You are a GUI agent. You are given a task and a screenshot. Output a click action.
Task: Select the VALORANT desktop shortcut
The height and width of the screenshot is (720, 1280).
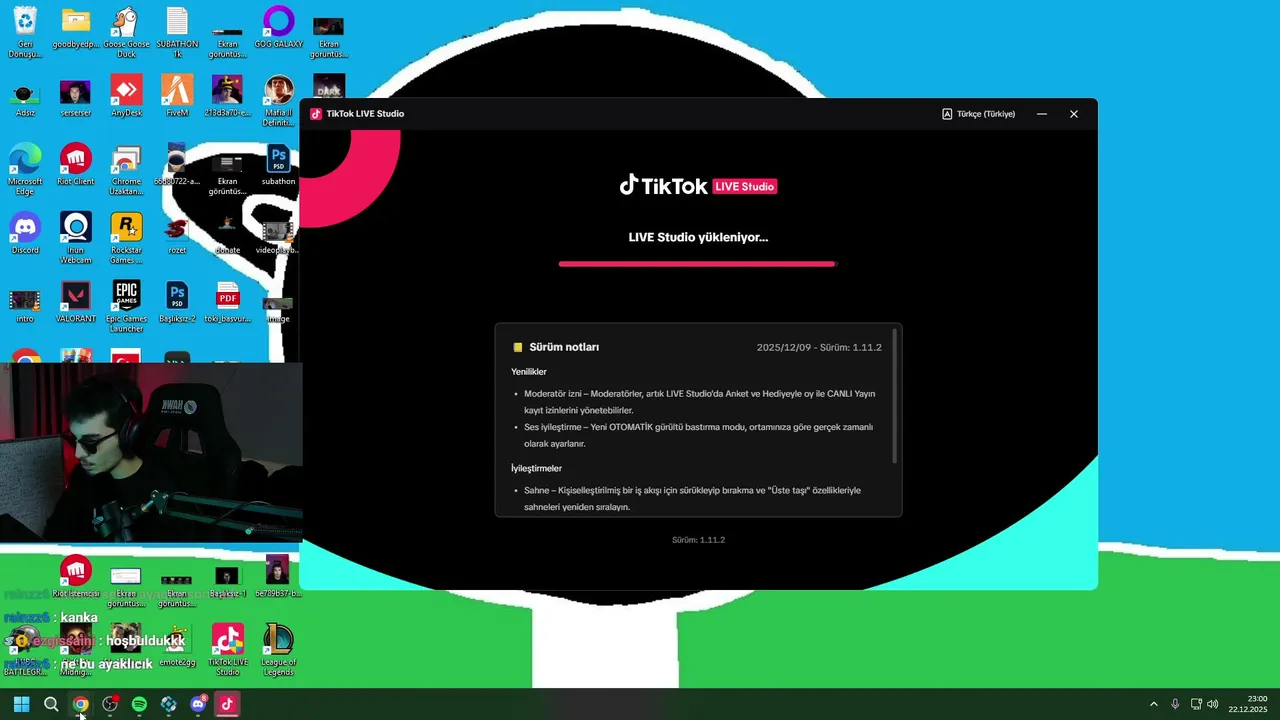coord(76,302)
